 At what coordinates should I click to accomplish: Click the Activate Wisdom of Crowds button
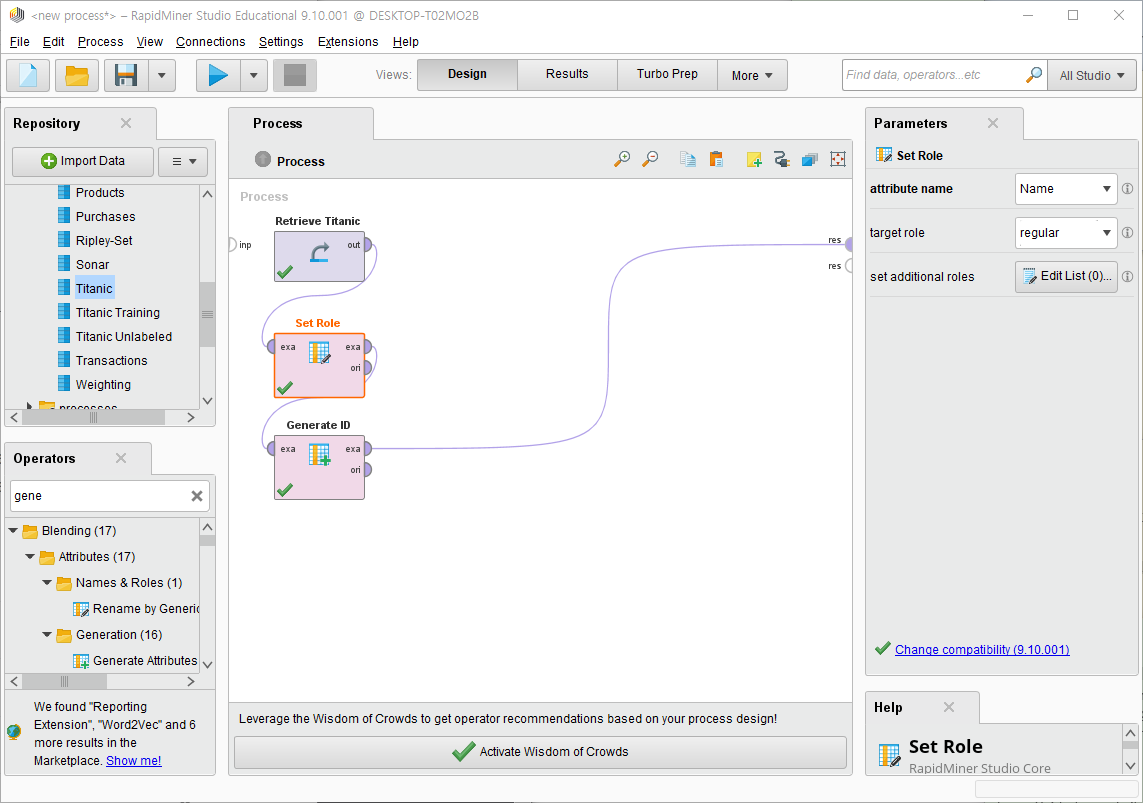pyautogui.click(x=540, y=751)
